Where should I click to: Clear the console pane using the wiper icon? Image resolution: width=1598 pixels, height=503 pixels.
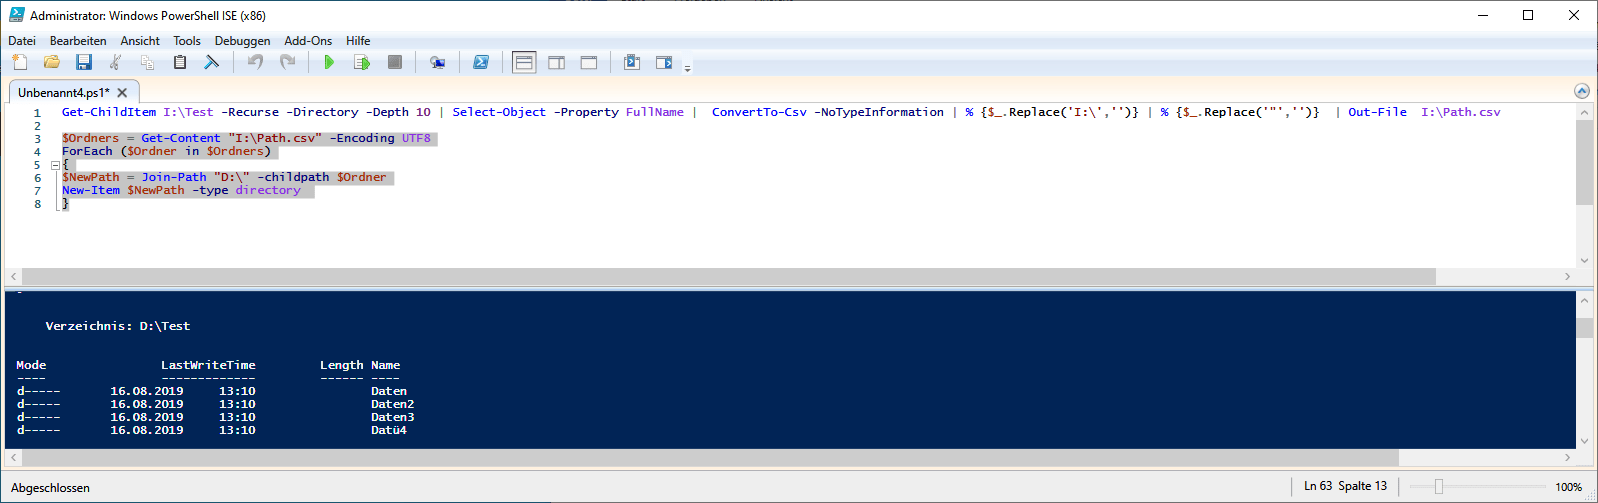point(212,62)
